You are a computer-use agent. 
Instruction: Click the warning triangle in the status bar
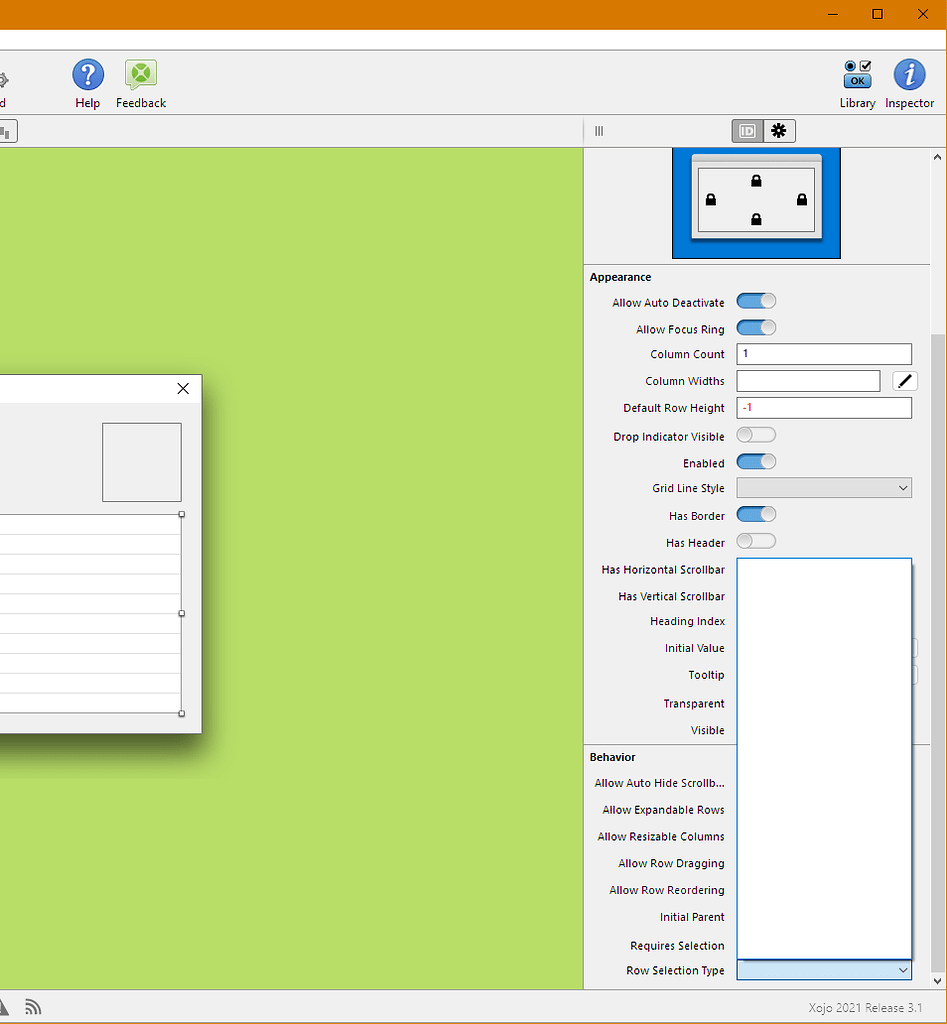pyautogui.click(x=6, y=1007)
